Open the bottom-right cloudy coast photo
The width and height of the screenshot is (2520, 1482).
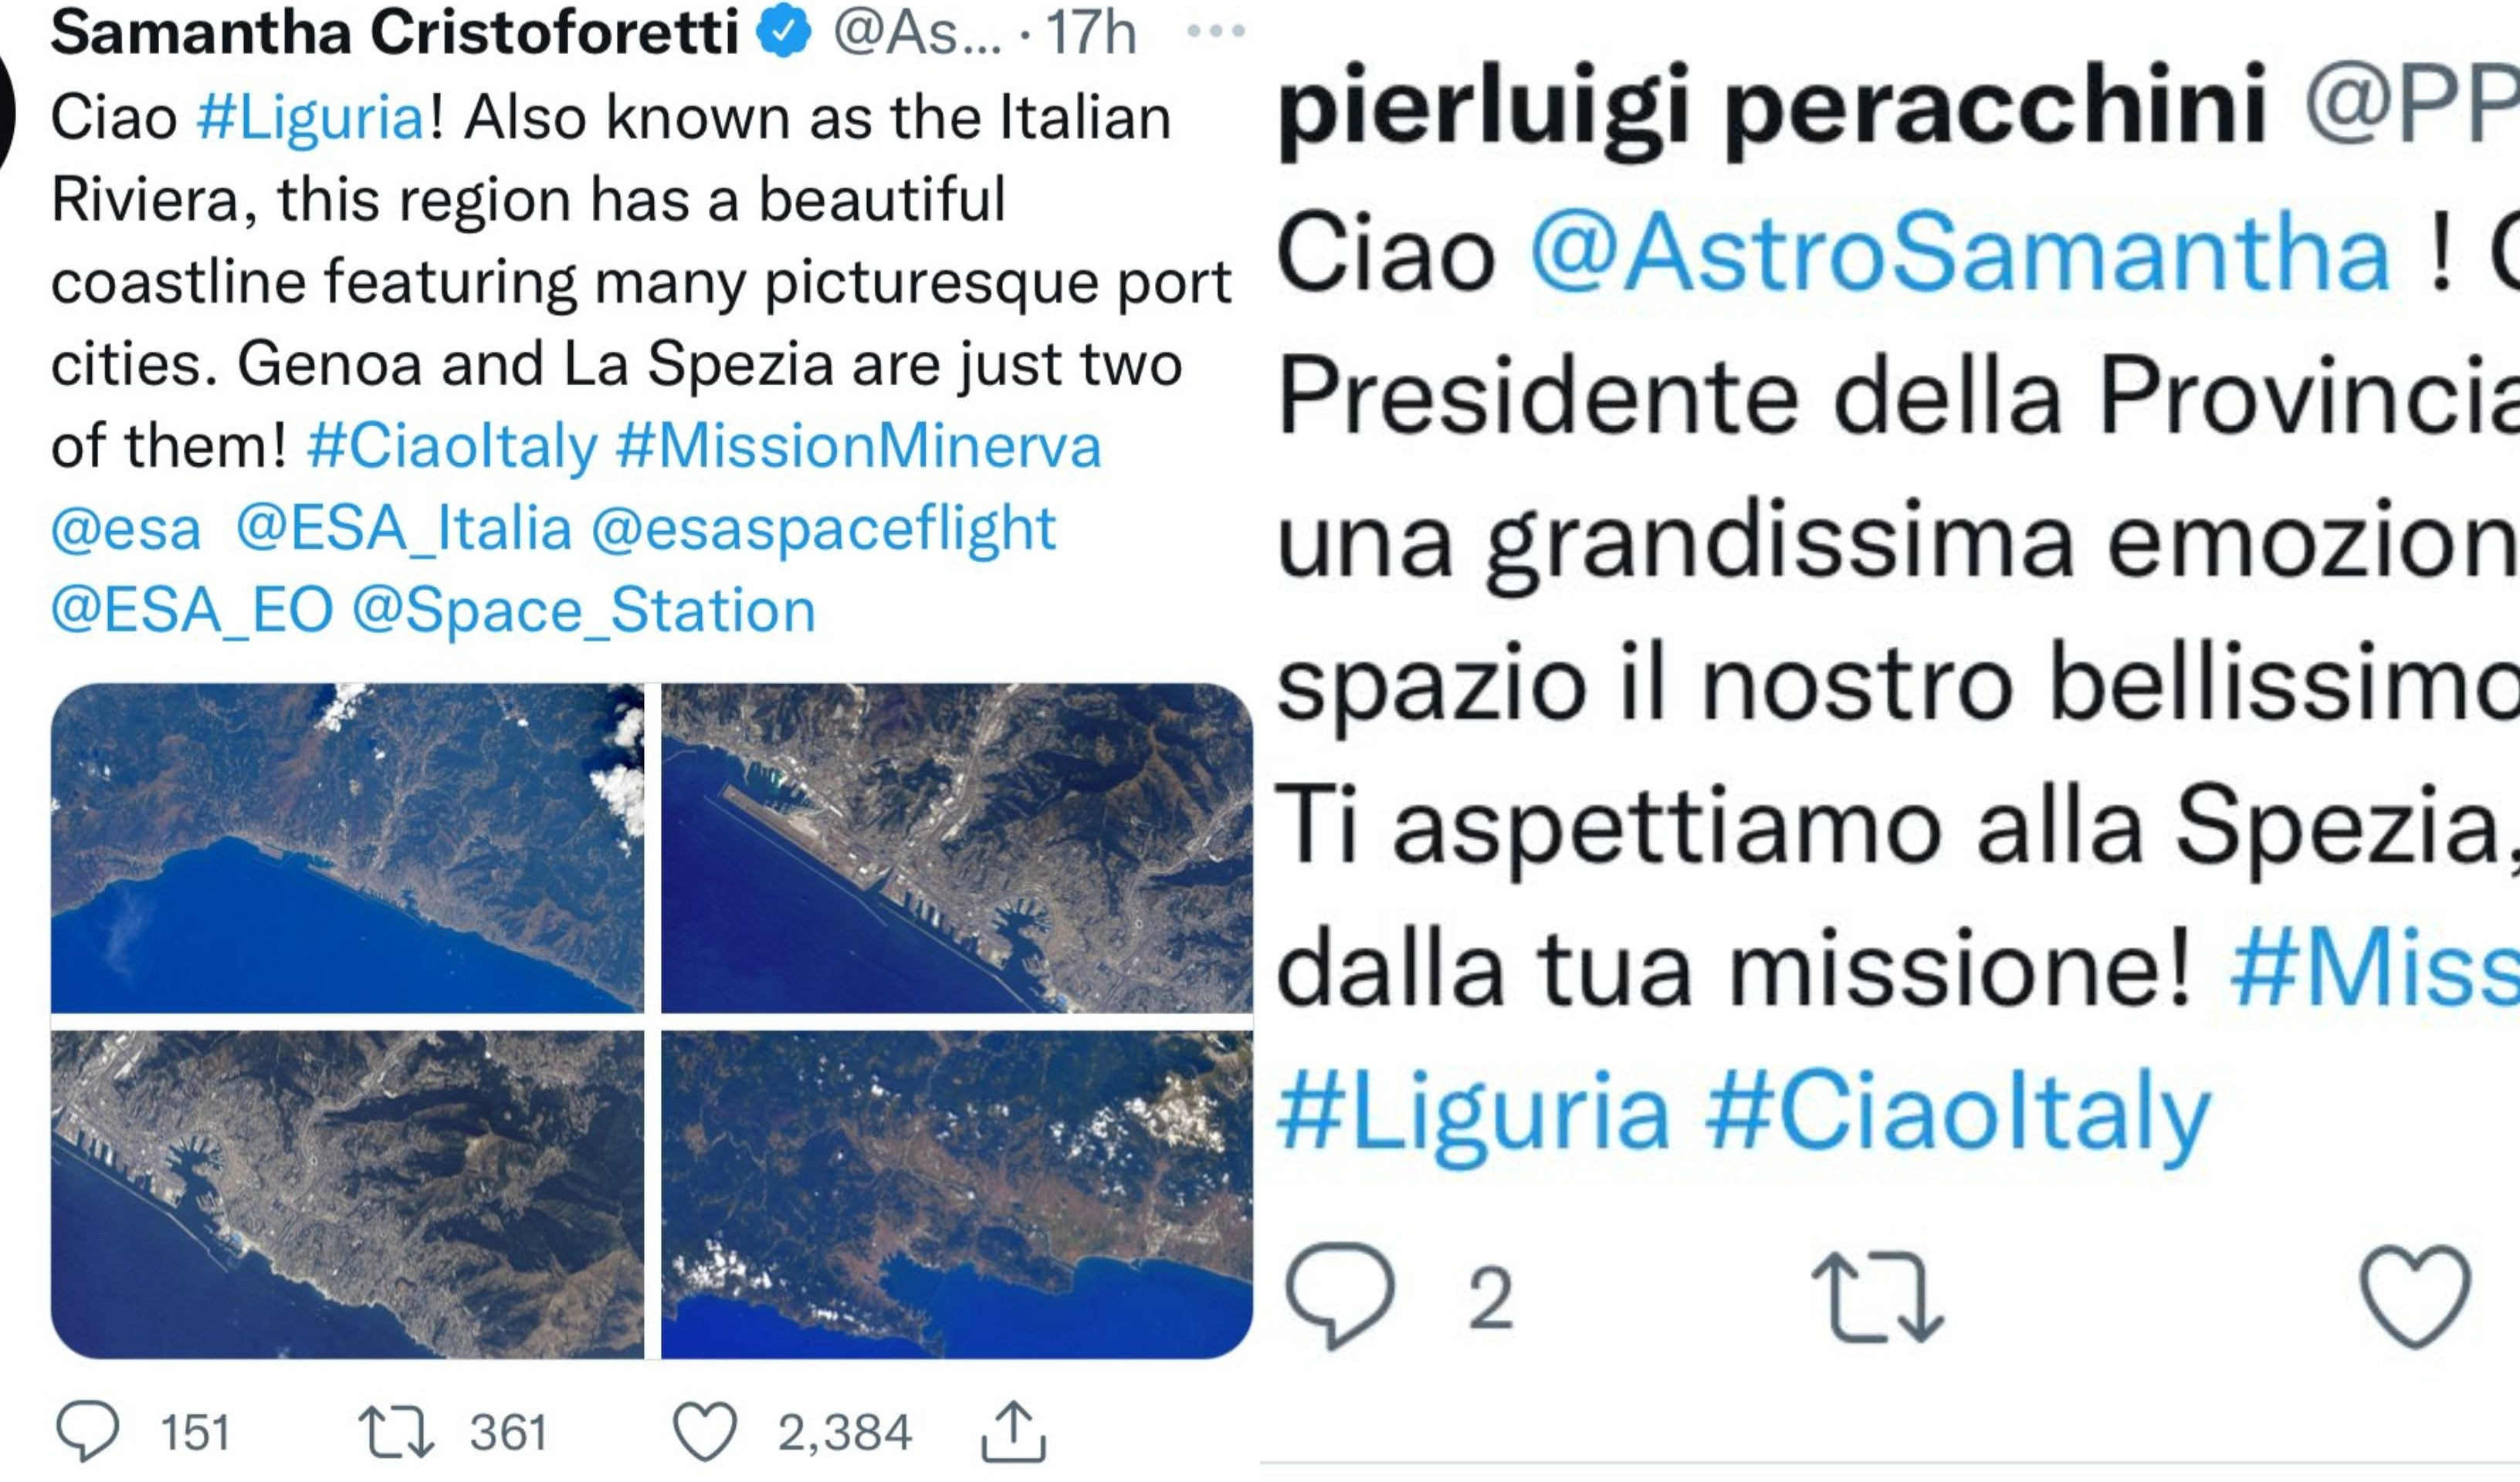pyautogui.click(x=957, y=1195)
